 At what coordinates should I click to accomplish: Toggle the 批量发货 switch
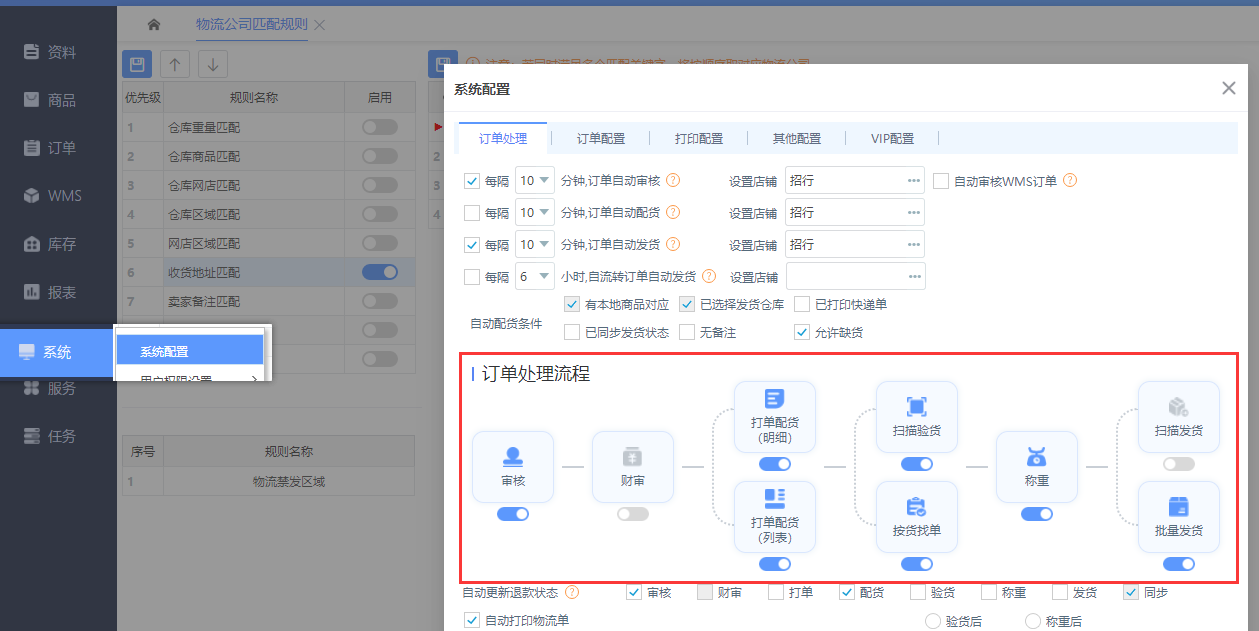click(1179, 564)
